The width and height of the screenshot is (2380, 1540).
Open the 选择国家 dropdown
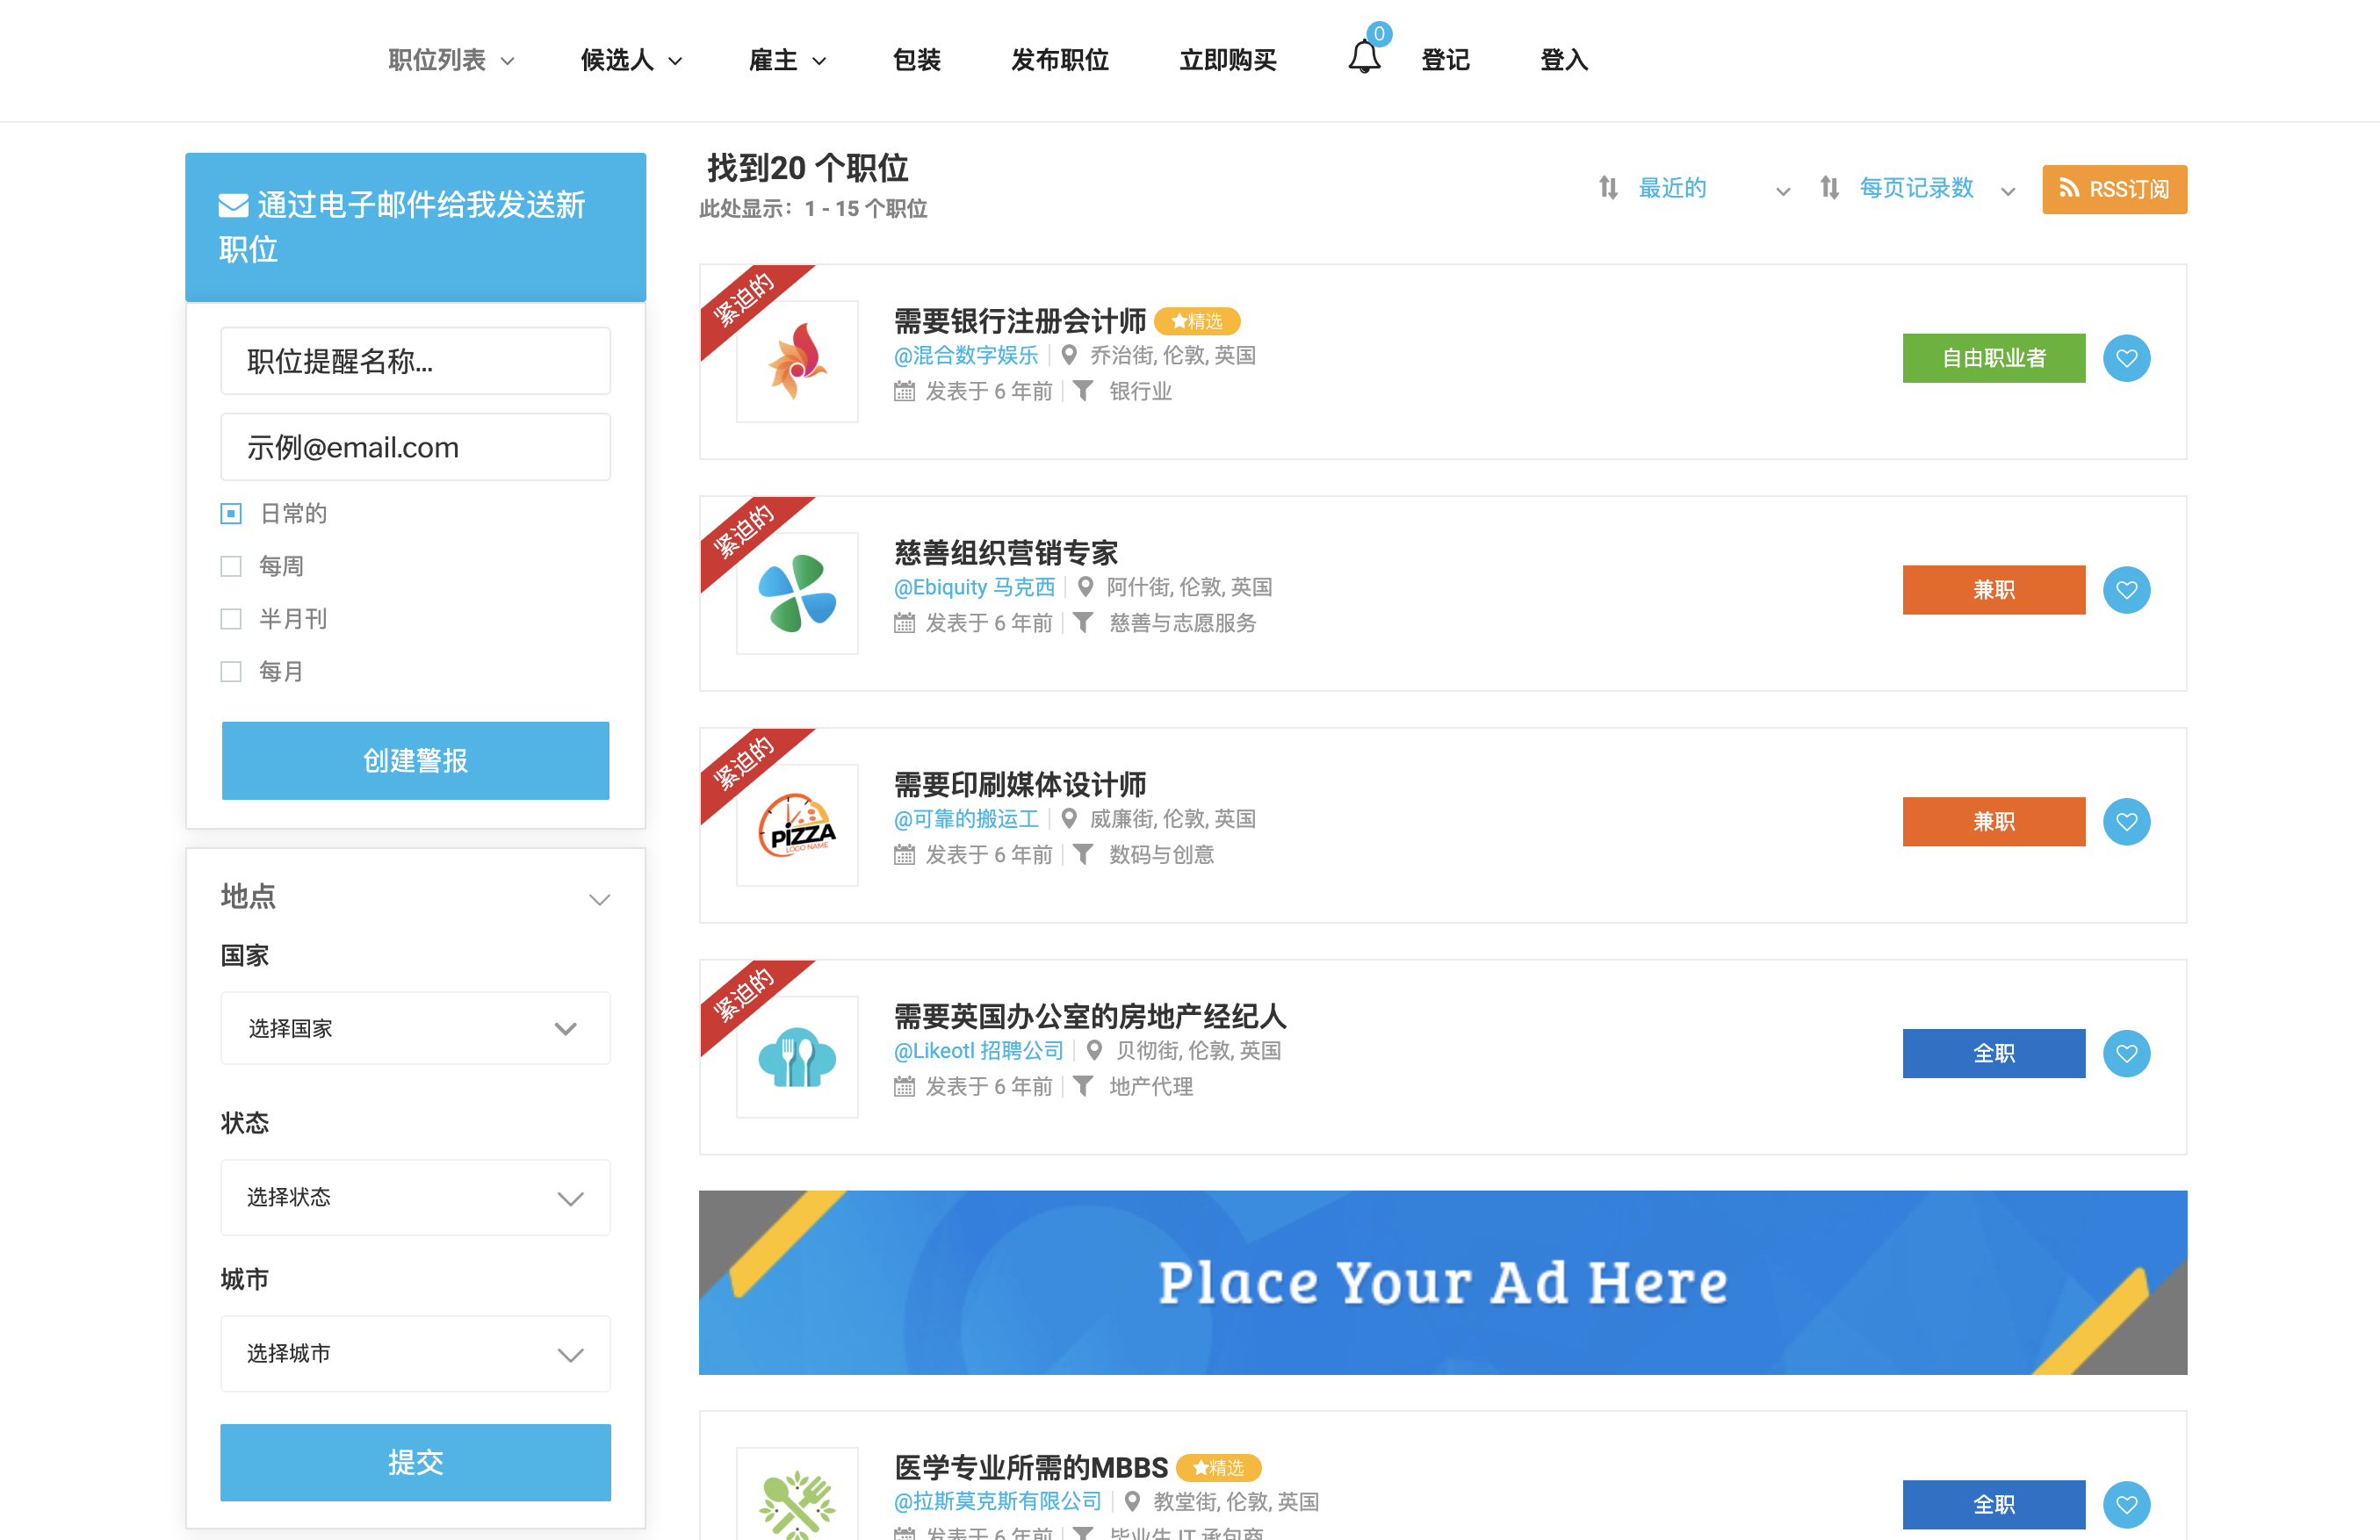point(415,1029)
